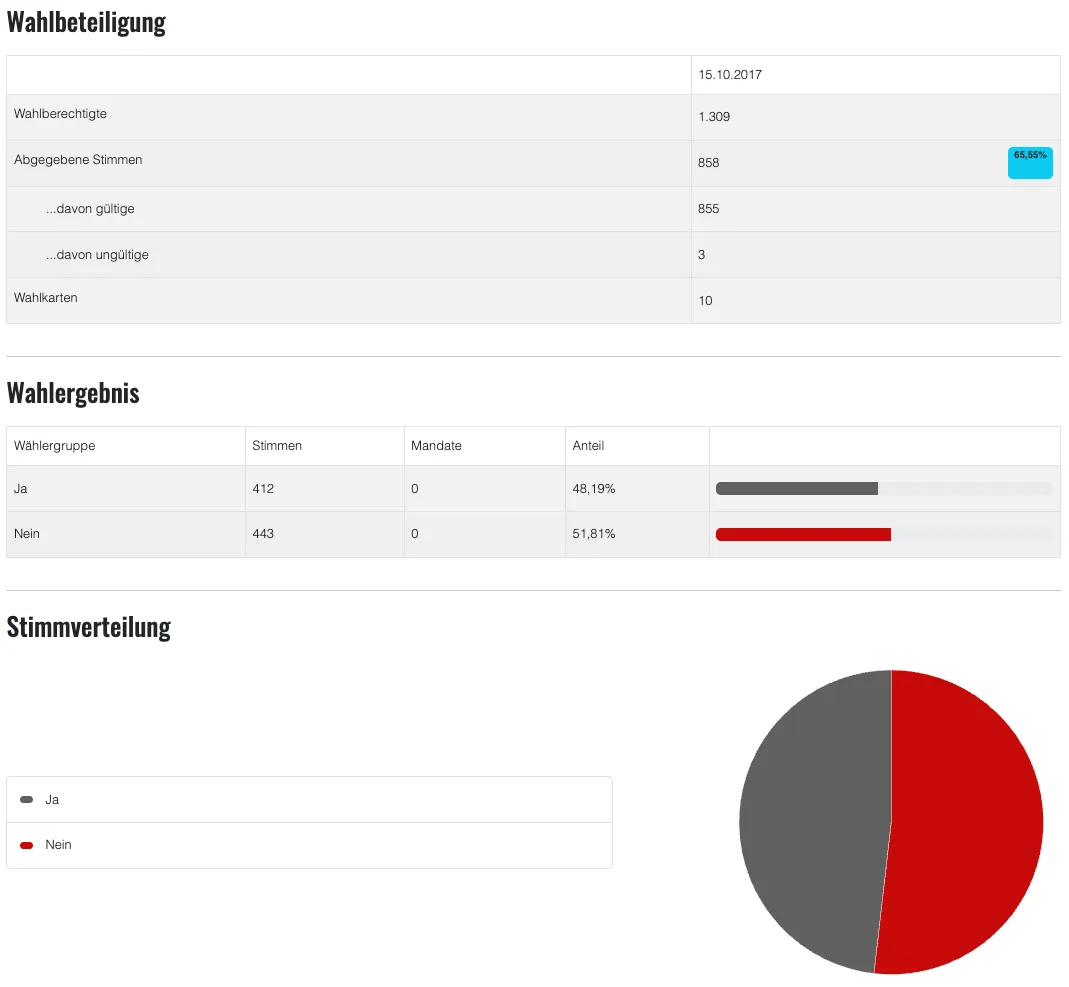Viewport: 1069px width, 987px height.
Task: Click the Wählergruppe column header
Action: tap(55, 446)
